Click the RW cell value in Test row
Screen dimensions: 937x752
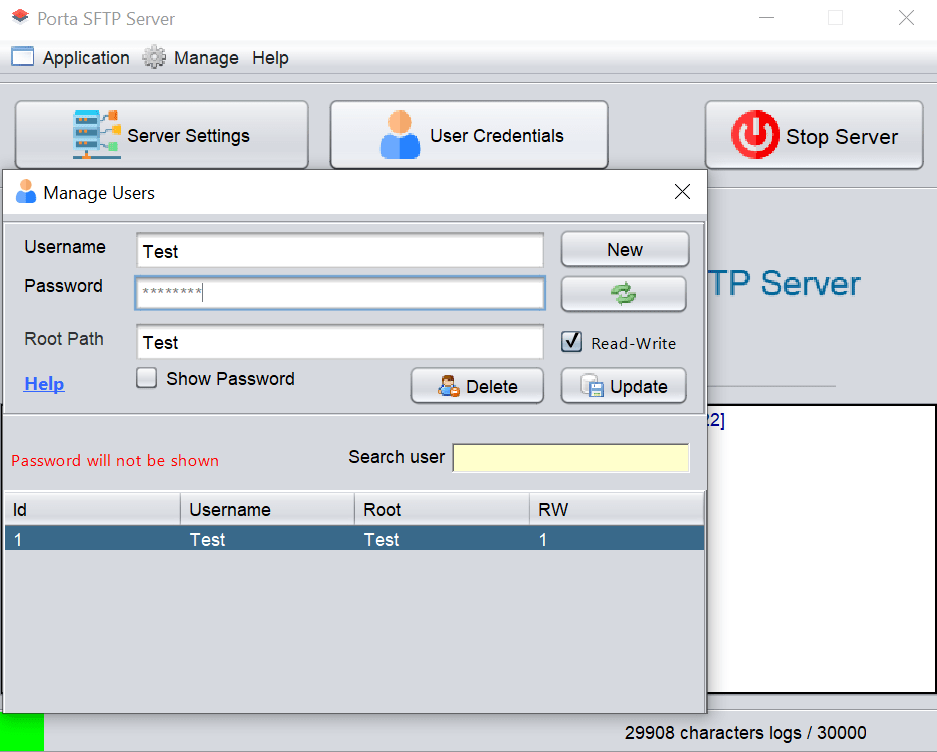[617, 539]
